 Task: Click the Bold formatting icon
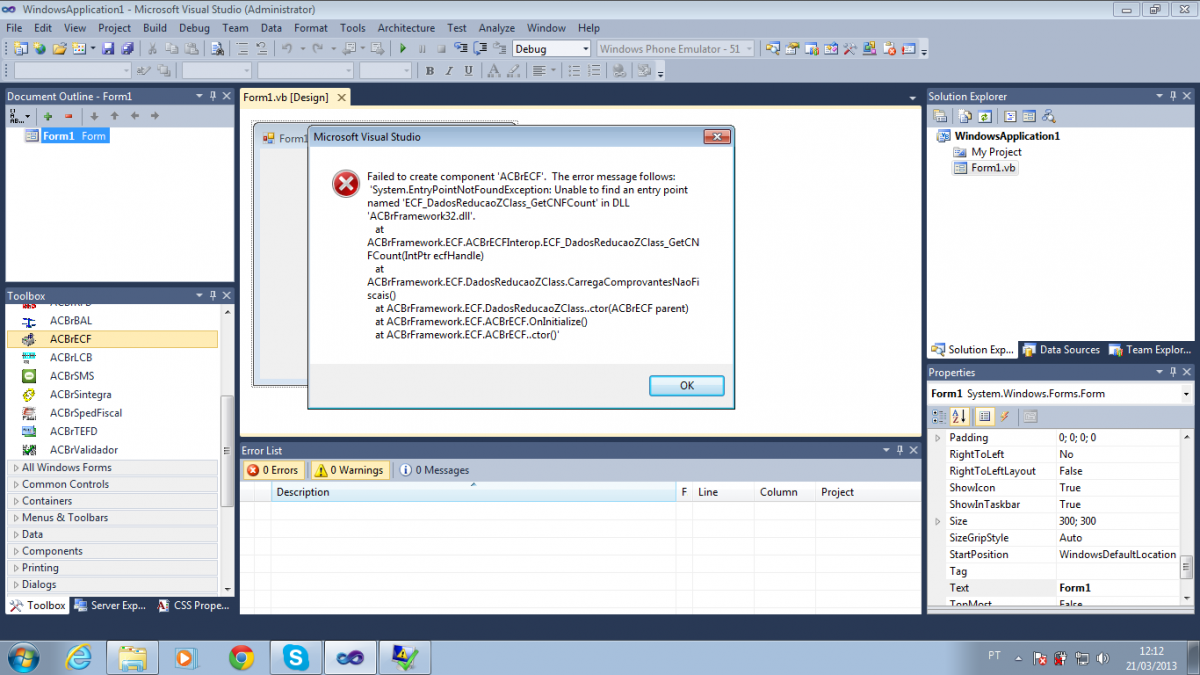[429, 71]
